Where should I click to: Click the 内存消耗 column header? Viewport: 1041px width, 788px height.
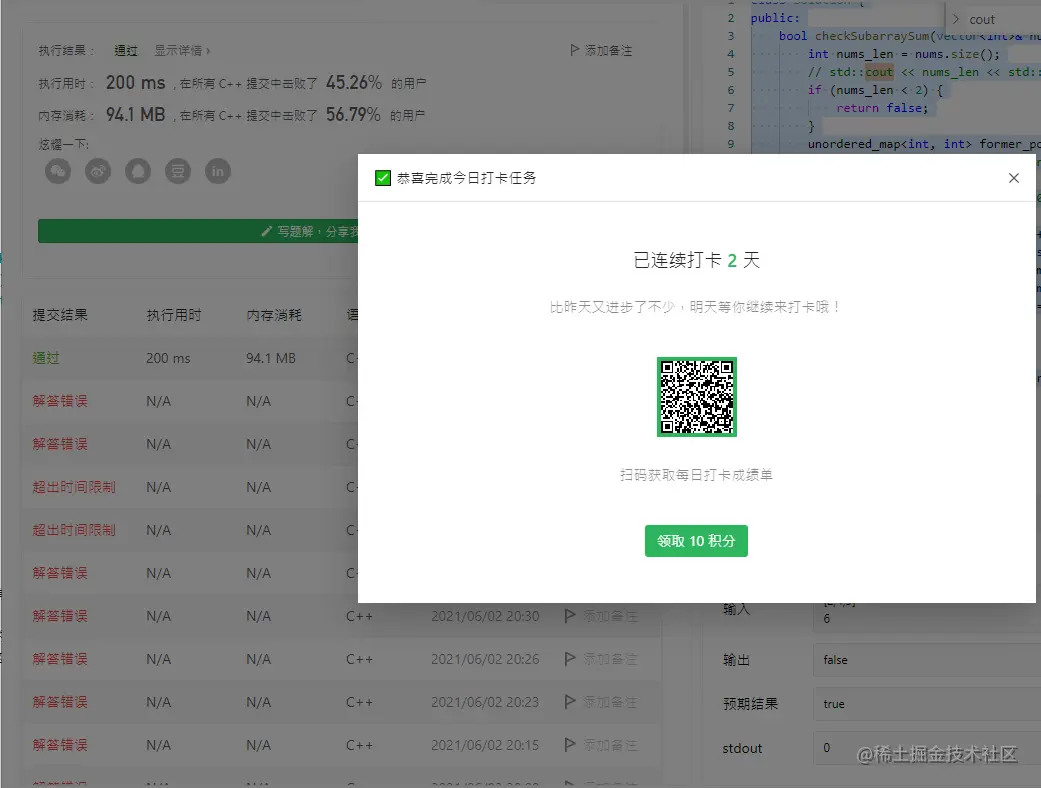[x=274, y=315]
